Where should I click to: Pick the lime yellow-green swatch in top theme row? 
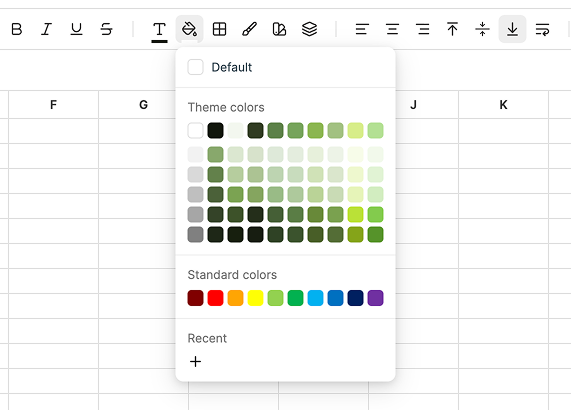(355, 130)
